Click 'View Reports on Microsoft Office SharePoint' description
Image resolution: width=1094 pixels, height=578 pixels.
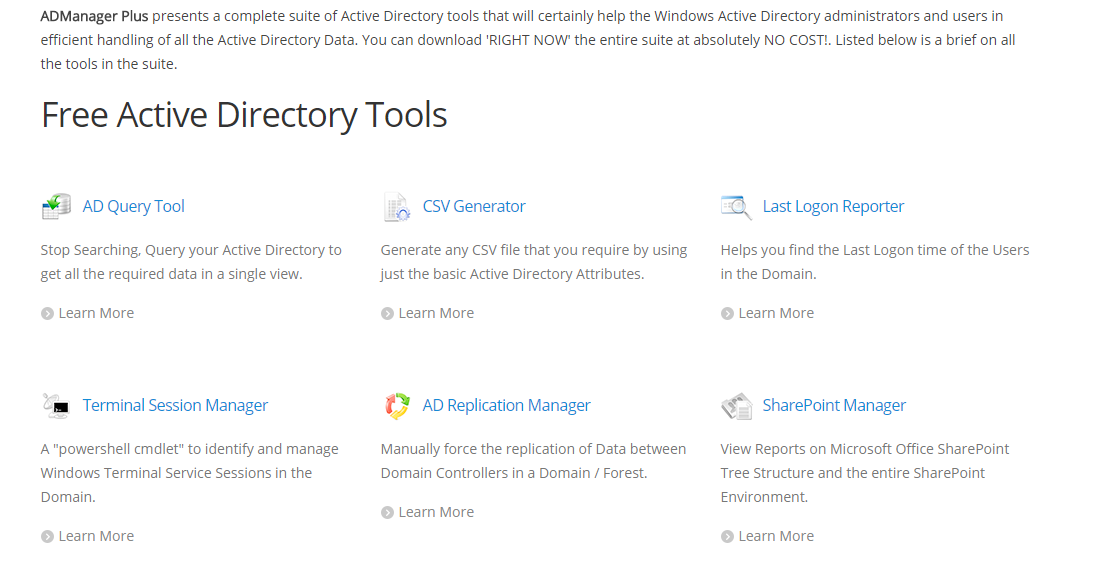865,473
